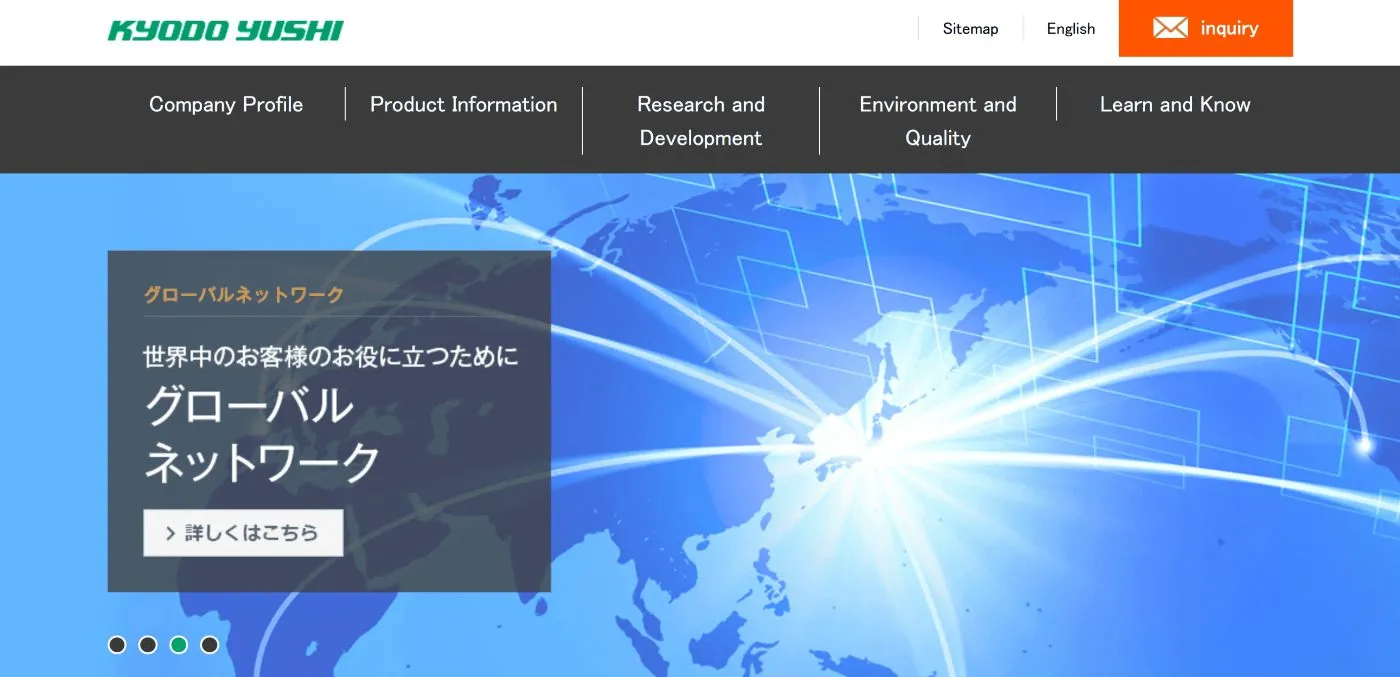Open the Sitemap link

click(970, 29)
